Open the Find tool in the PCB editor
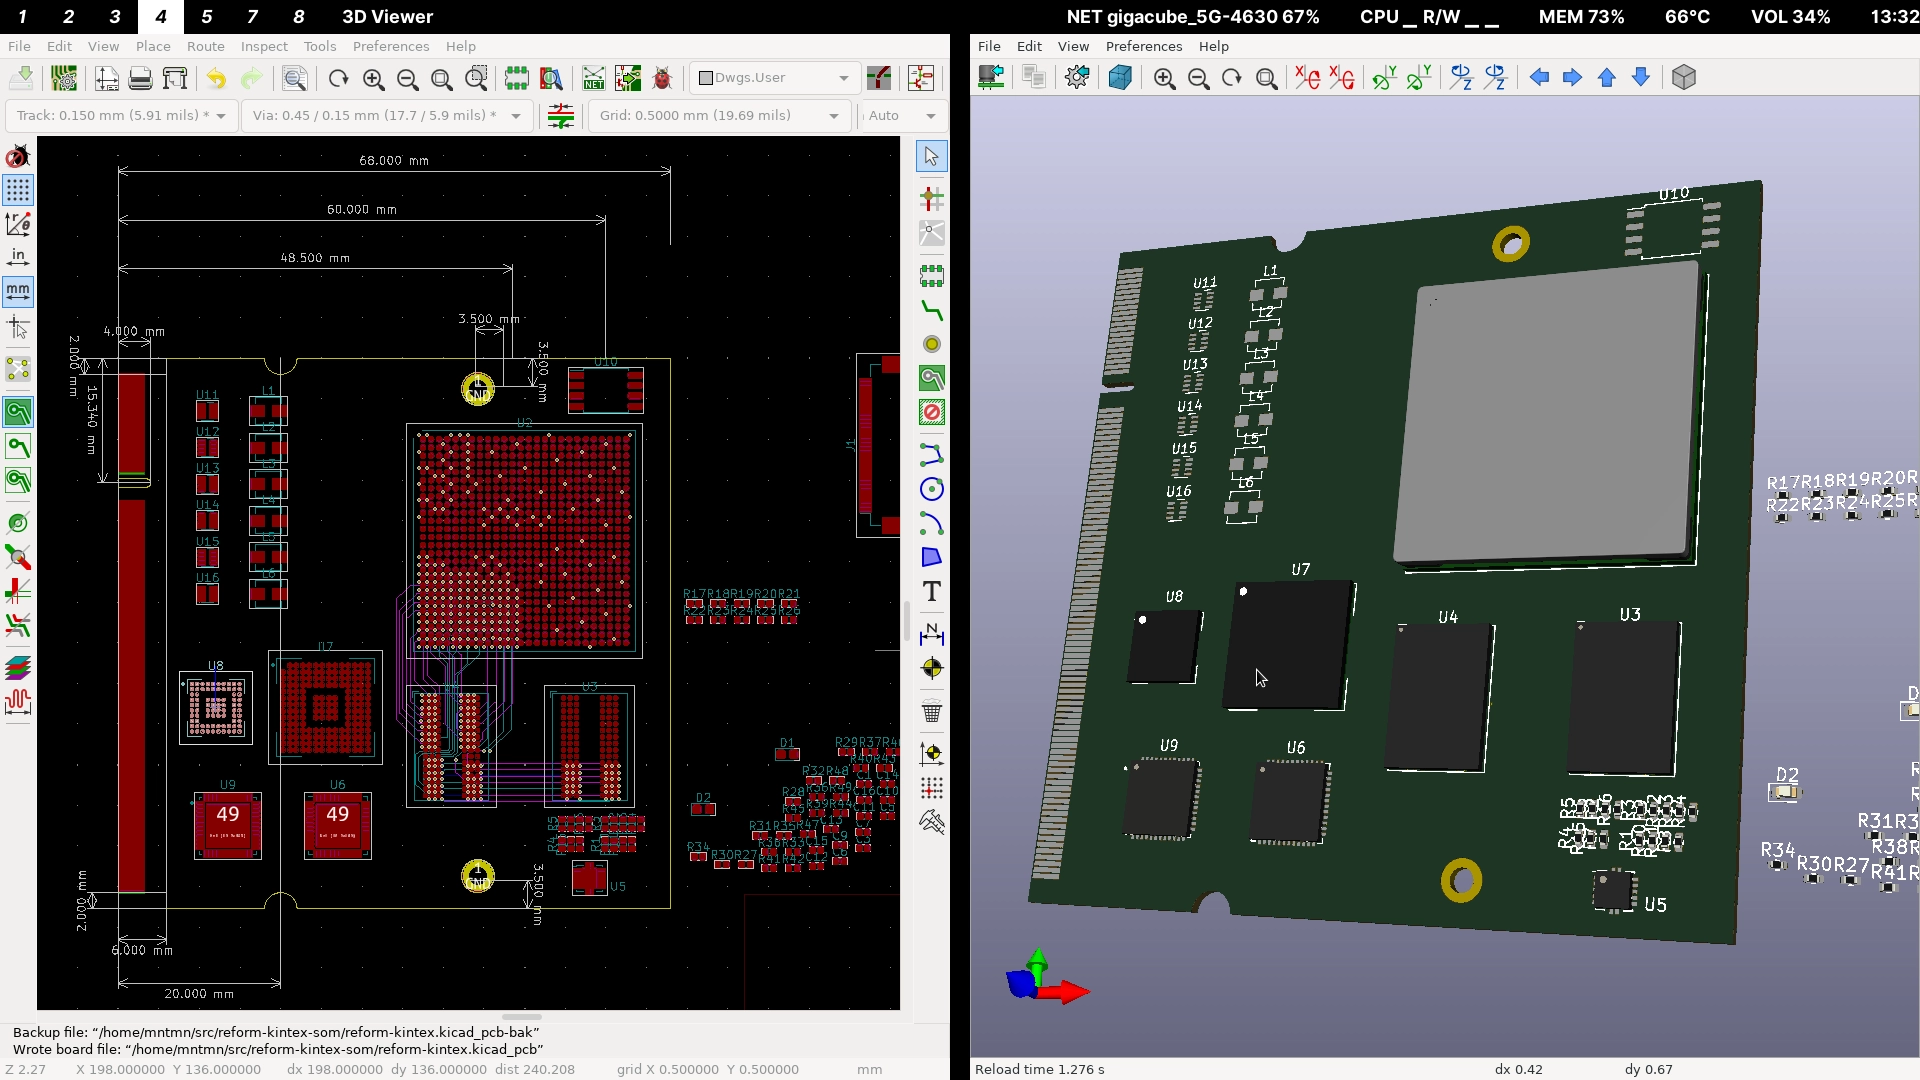 coord(294,78)
